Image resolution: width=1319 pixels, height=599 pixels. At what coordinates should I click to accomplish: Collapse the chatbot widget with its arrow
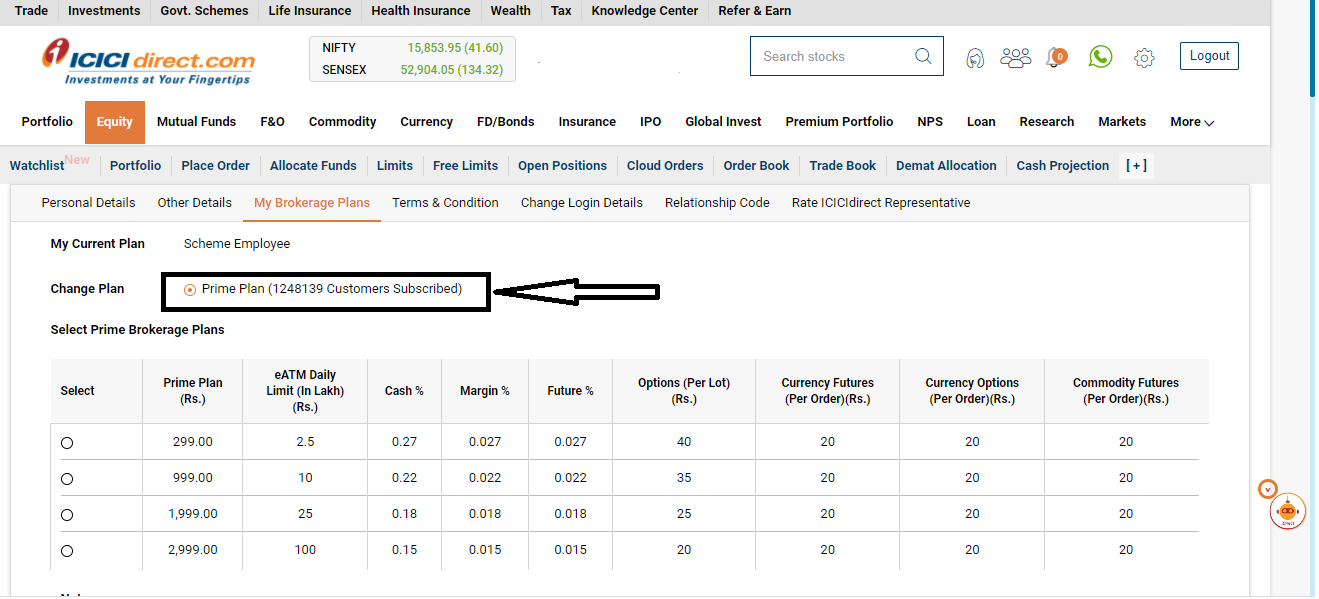(x=1268, y=489)
